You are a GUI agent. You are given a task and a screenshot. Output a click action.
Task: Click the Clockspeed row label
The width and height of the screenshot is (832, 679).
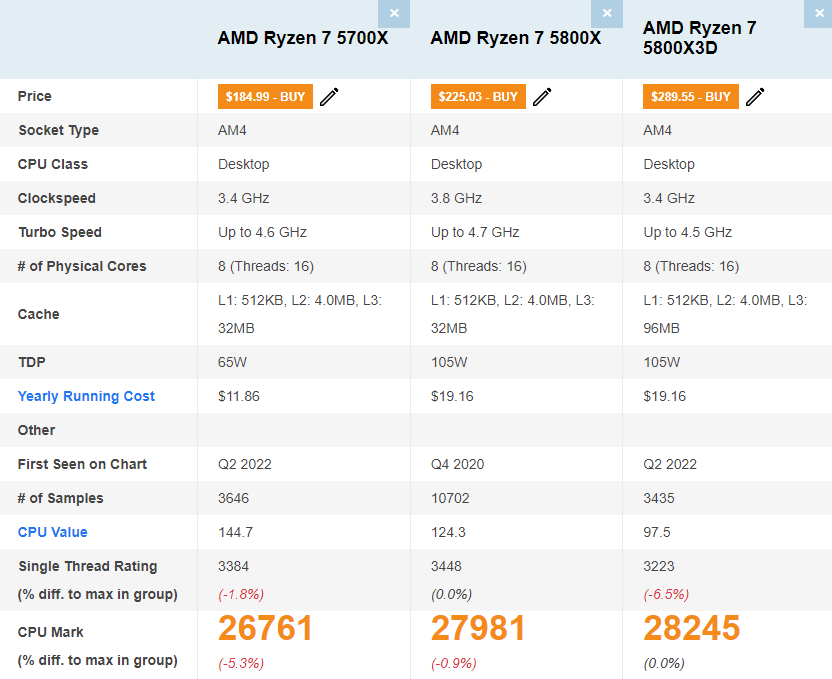click(x=57, y=198)
